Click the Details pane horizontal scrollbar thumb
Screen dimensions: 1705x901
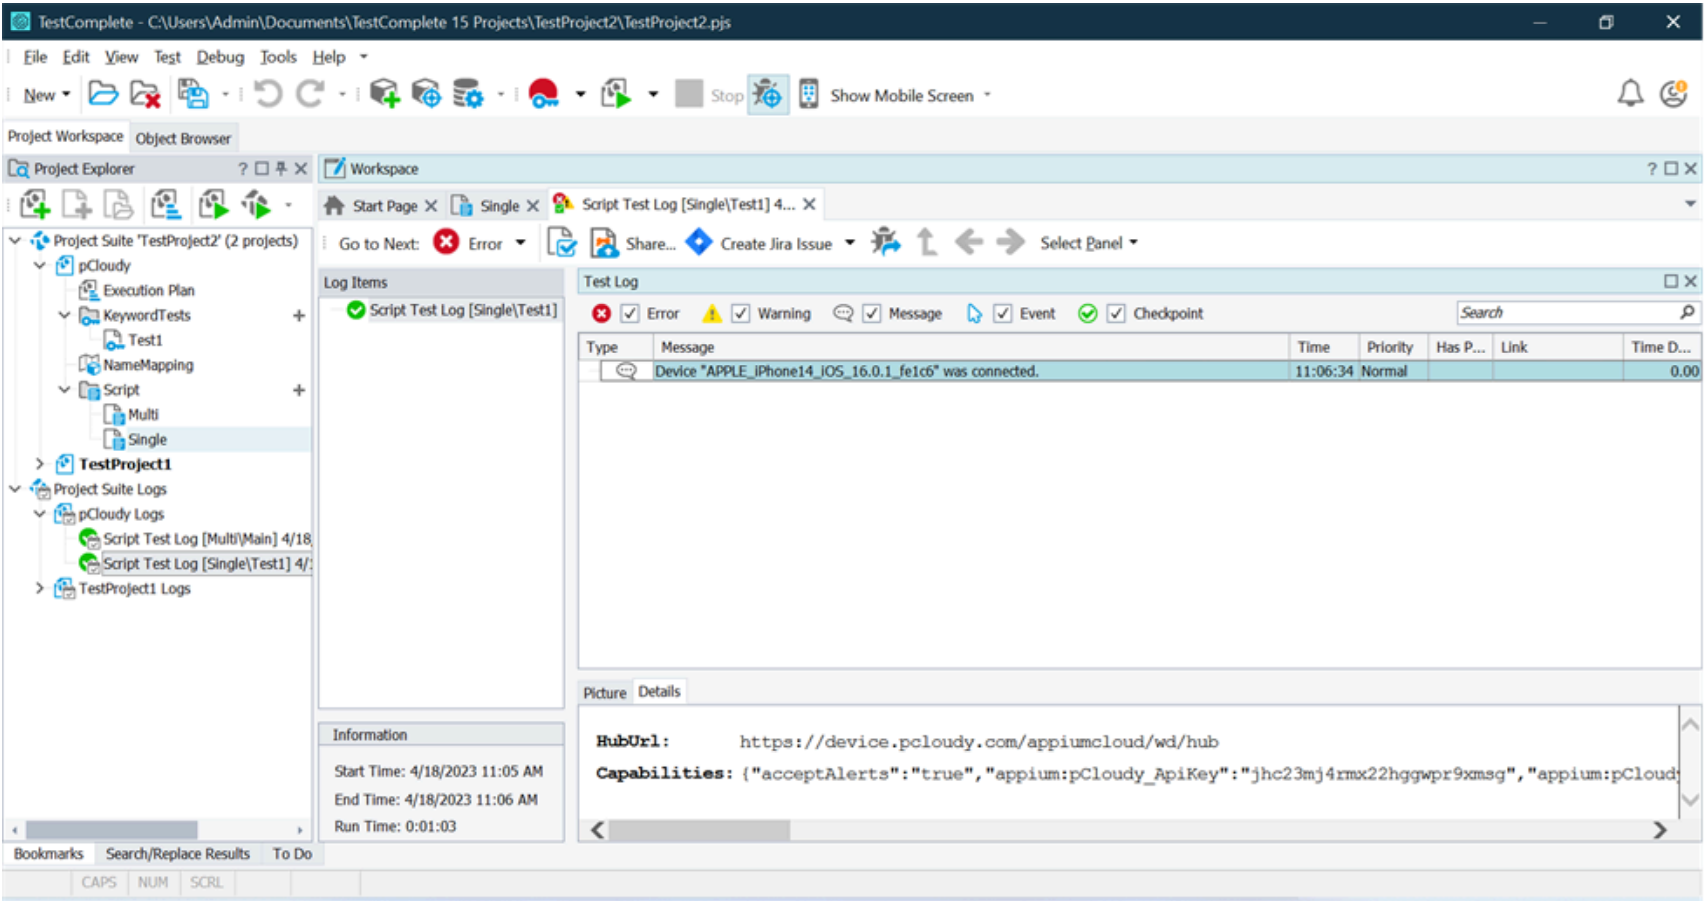699,830
